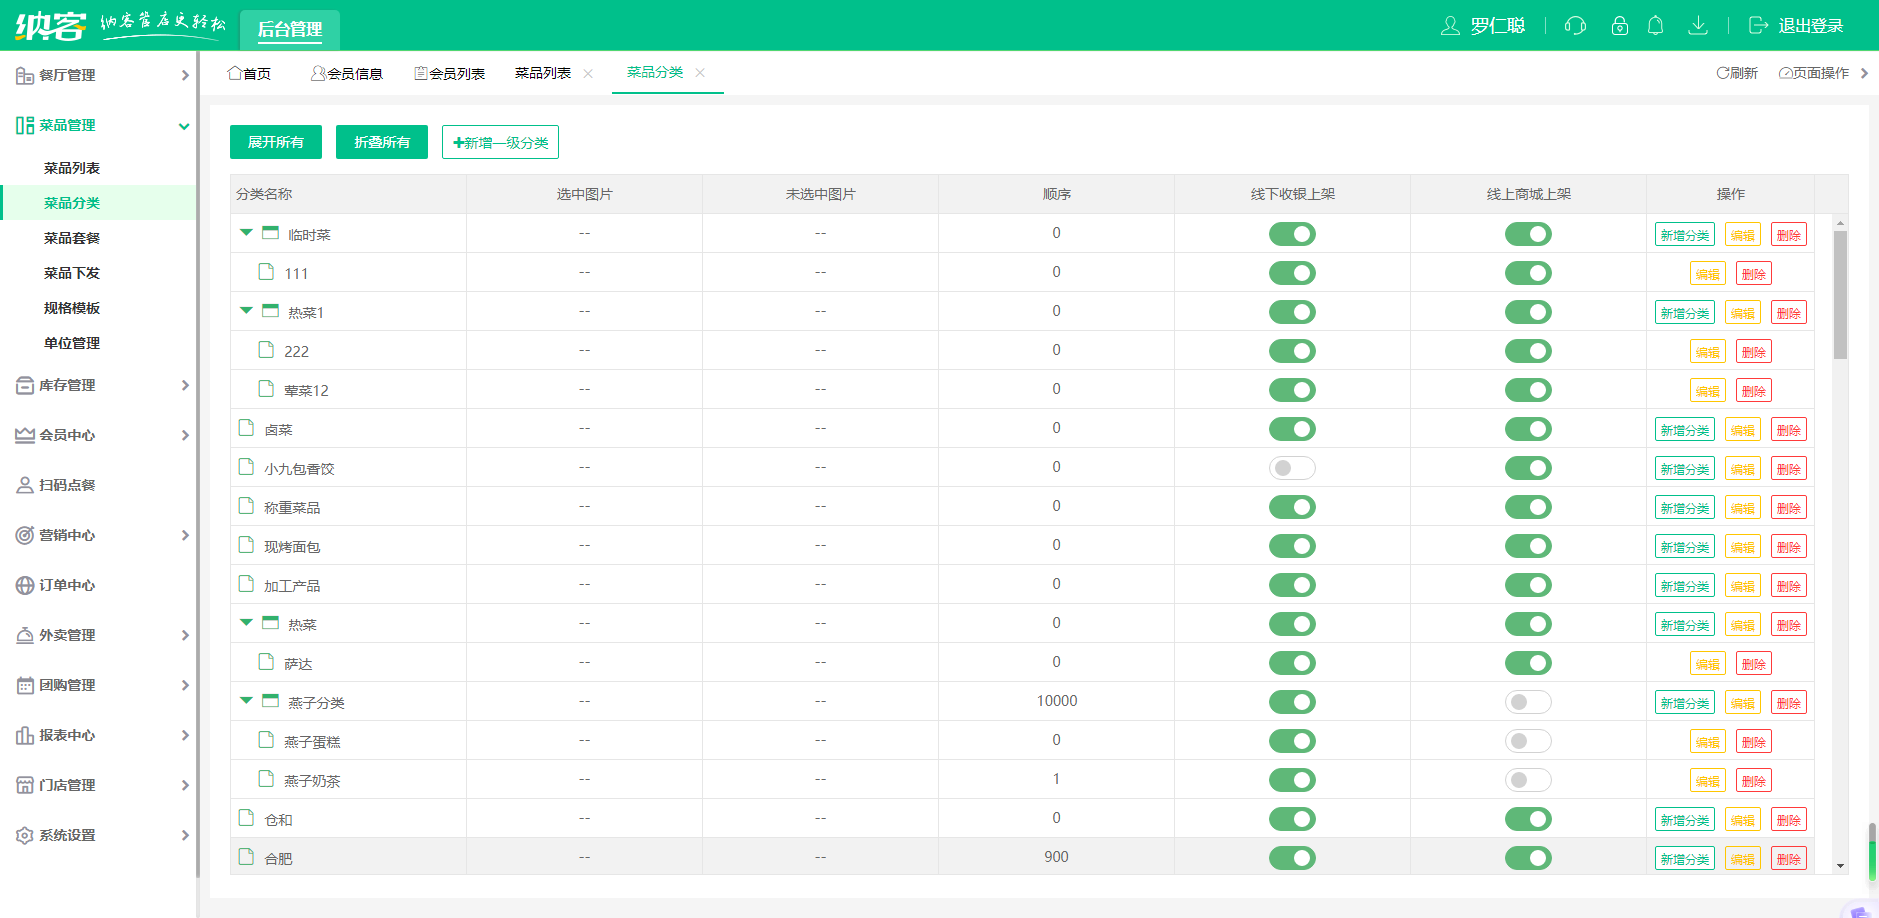
Task: Click 删除 button for the 合肥 row
Action: click(x=1788, y=859)
